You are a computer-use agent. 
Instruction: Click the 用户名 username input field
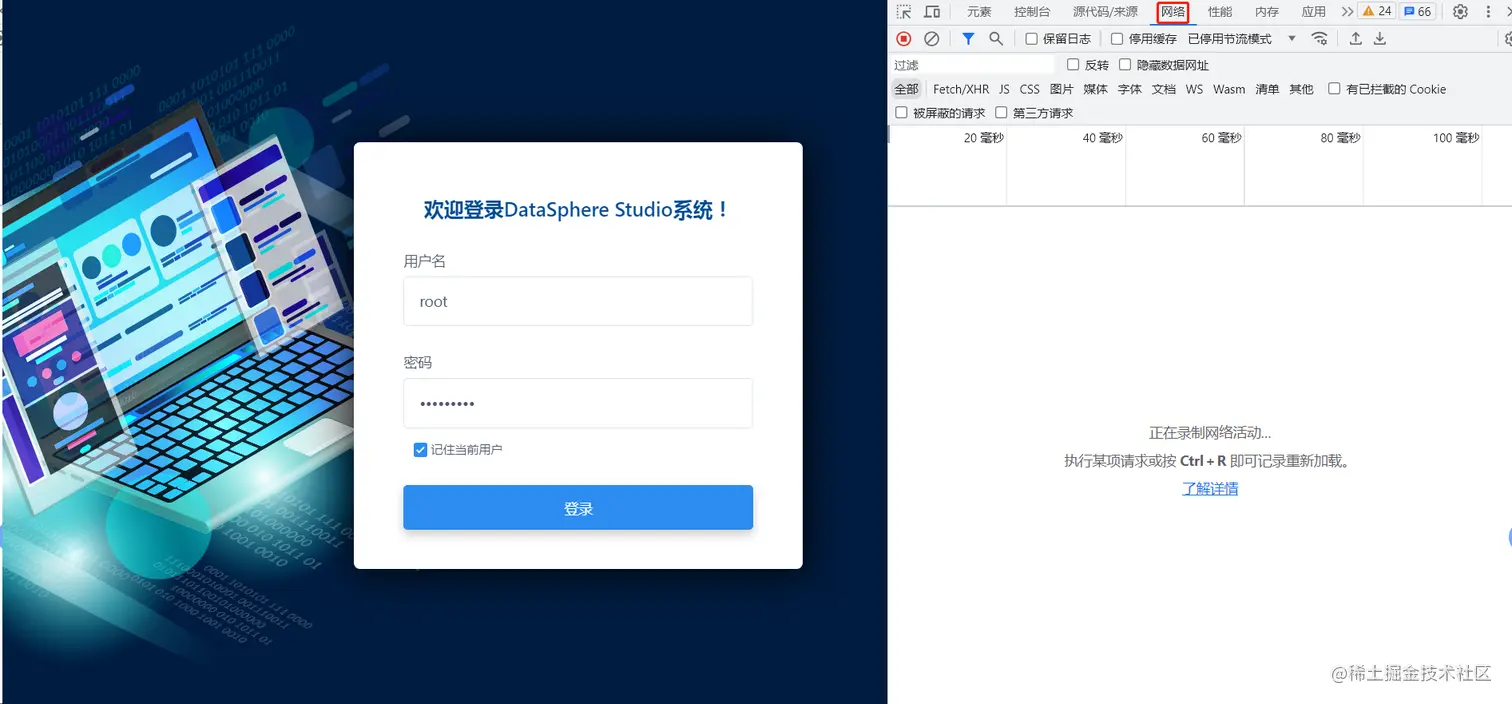pyautogui.click(x=578, y=301)
